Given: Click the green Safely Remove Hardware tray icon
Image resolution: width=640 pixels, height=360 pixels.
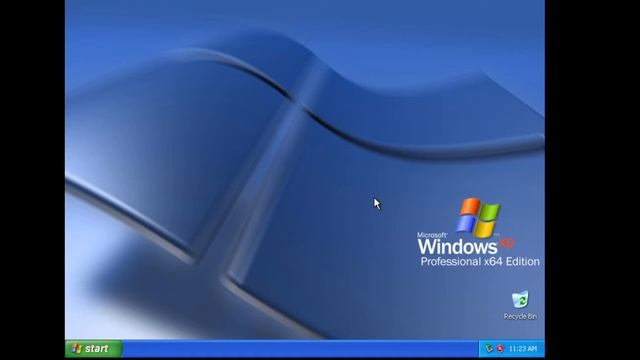Looking at the screenshot, I should (x=489, y=349).
